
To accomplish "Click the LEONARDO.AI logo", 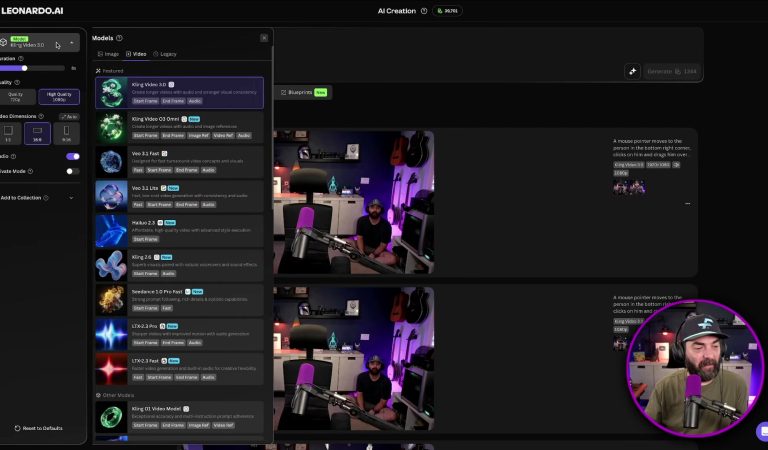I will click(x=32, y=11).
